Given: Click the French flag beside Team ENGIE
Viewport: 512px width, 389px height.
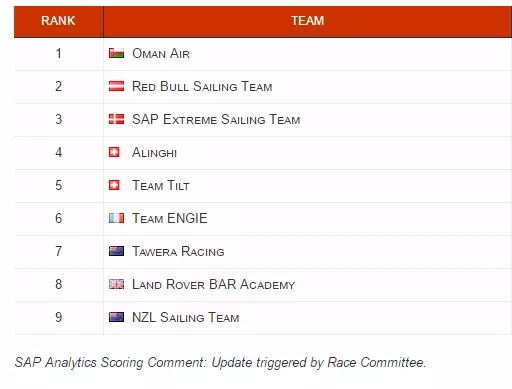Looking at the screenshot, I should [116, 218].
